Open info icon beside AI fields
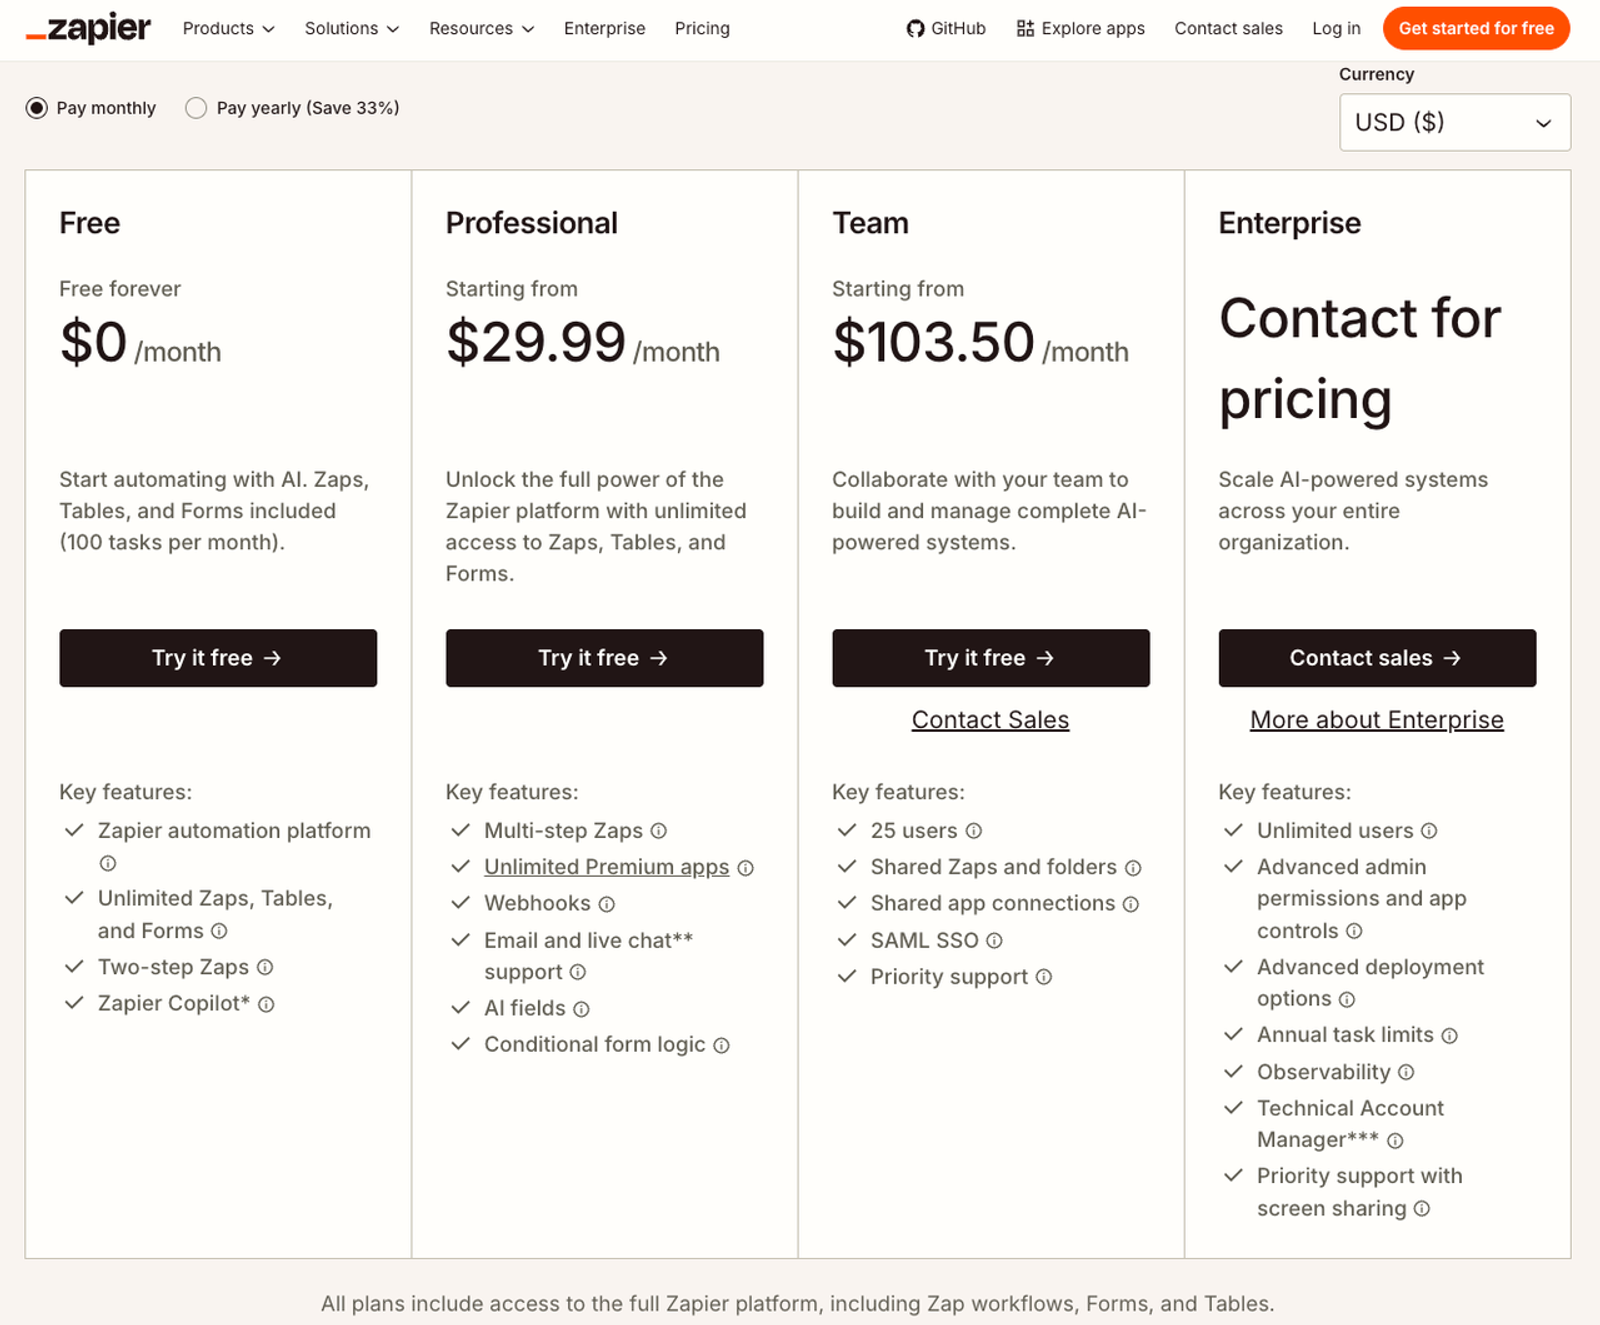Screen dimensions: 1600x1325 pyautogui.click(x=581, y=1009)
